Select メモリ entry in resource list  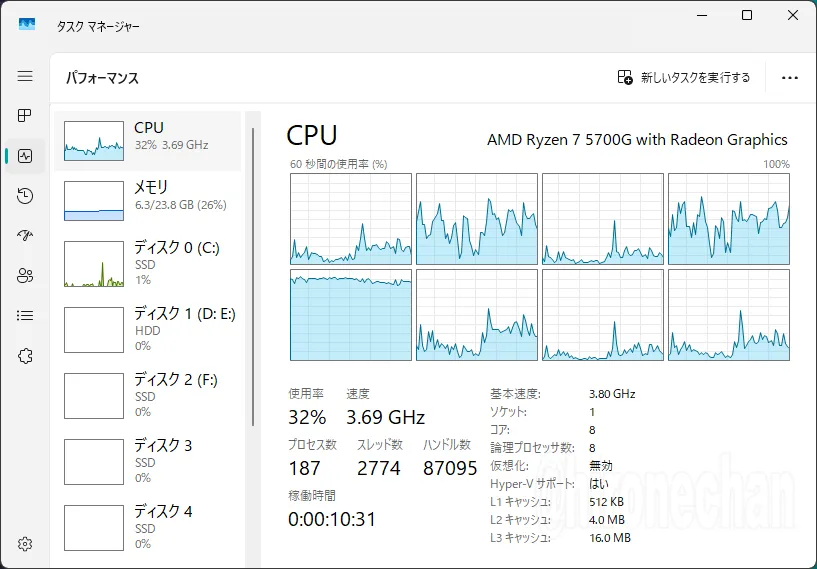click(147, 201)
